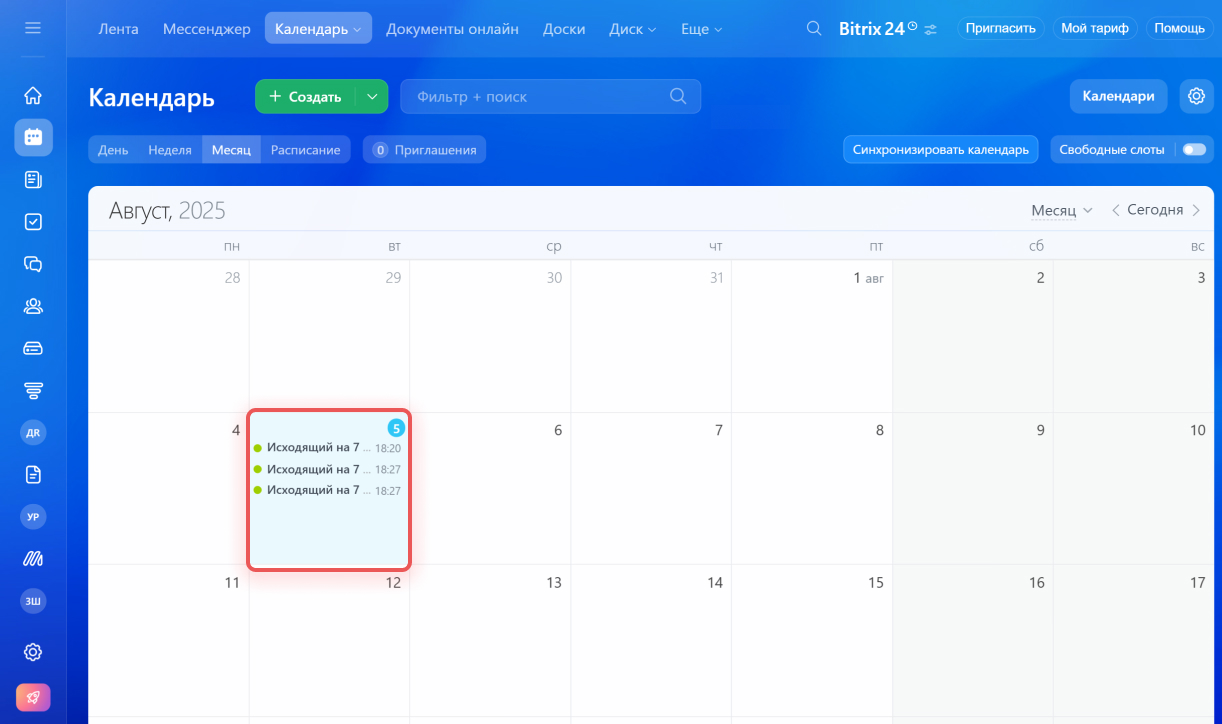Image resolution: width=1222 pixels, height=724 pixels.
Task: Go to the home icon in sidebar
Action: 33,96
